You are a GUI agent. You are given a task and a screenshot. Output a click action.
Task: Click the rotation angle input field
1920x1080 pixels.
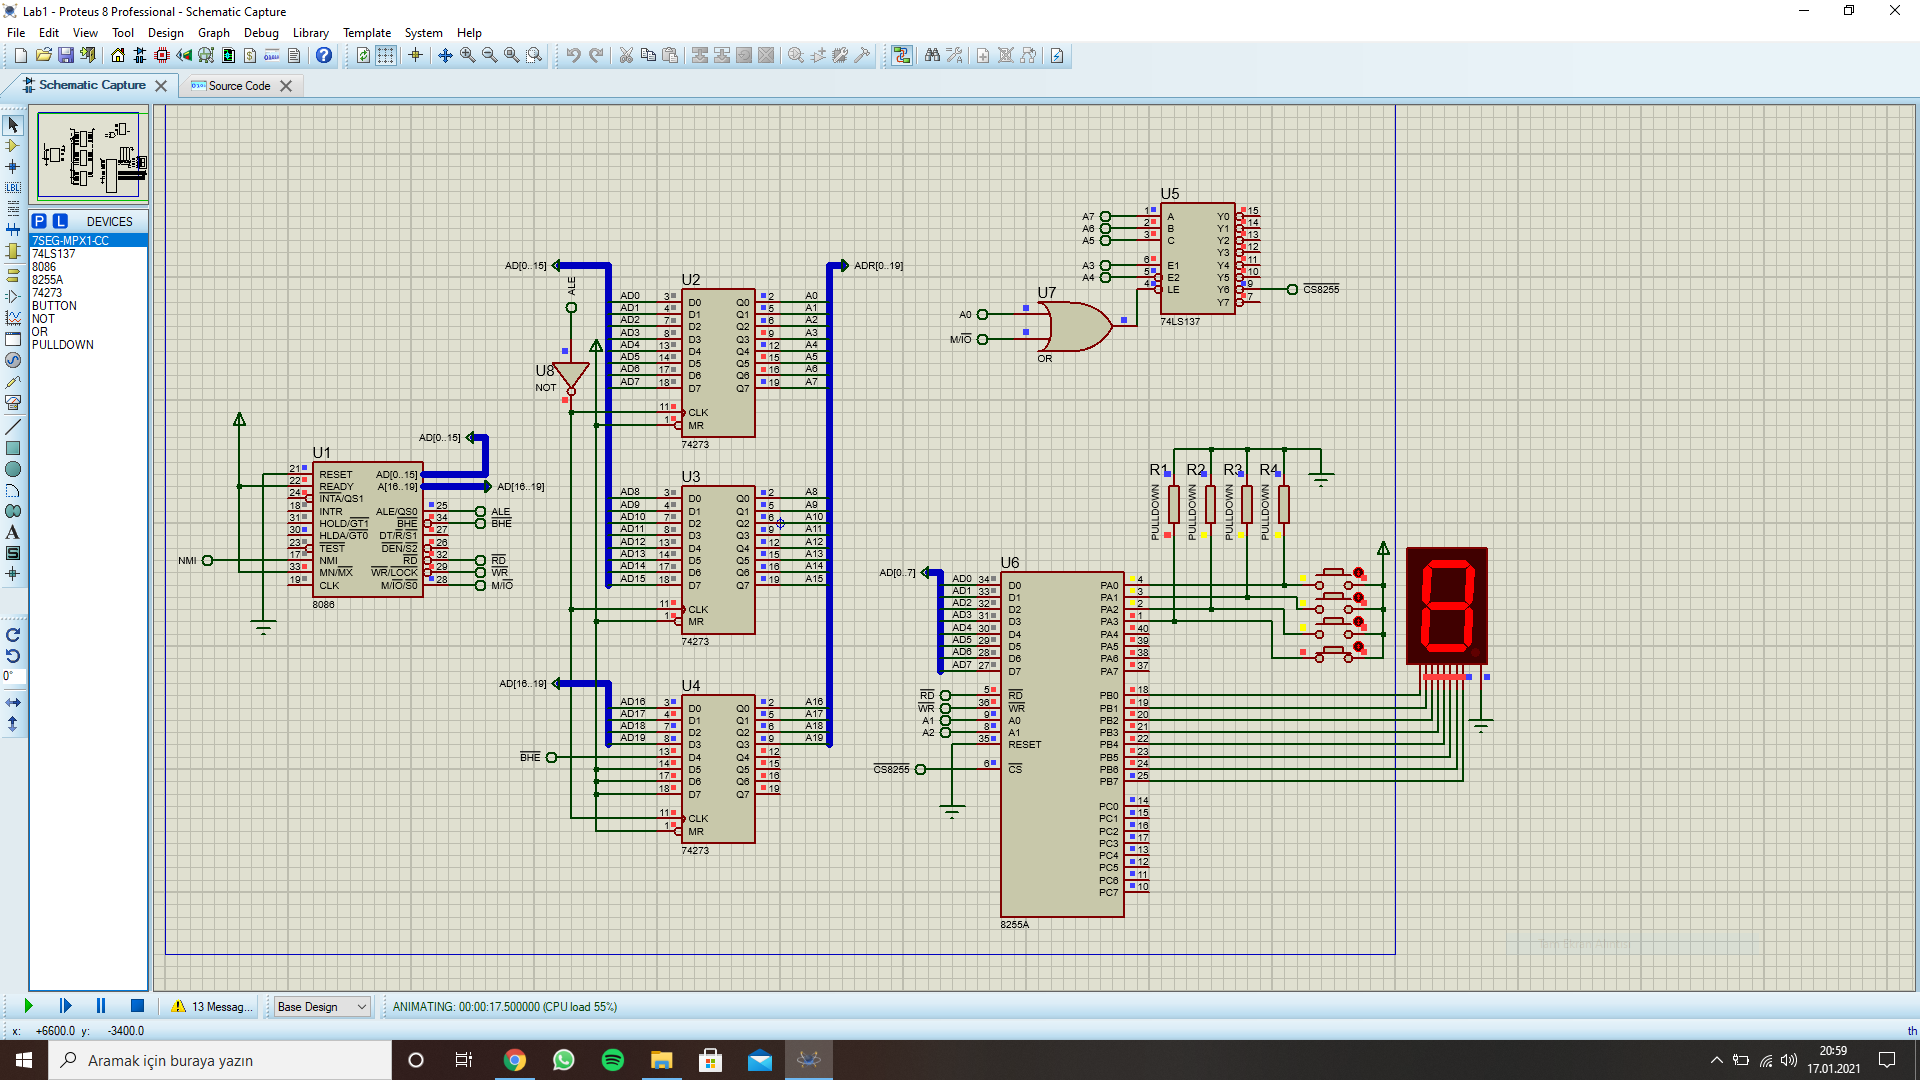point(14,676)
